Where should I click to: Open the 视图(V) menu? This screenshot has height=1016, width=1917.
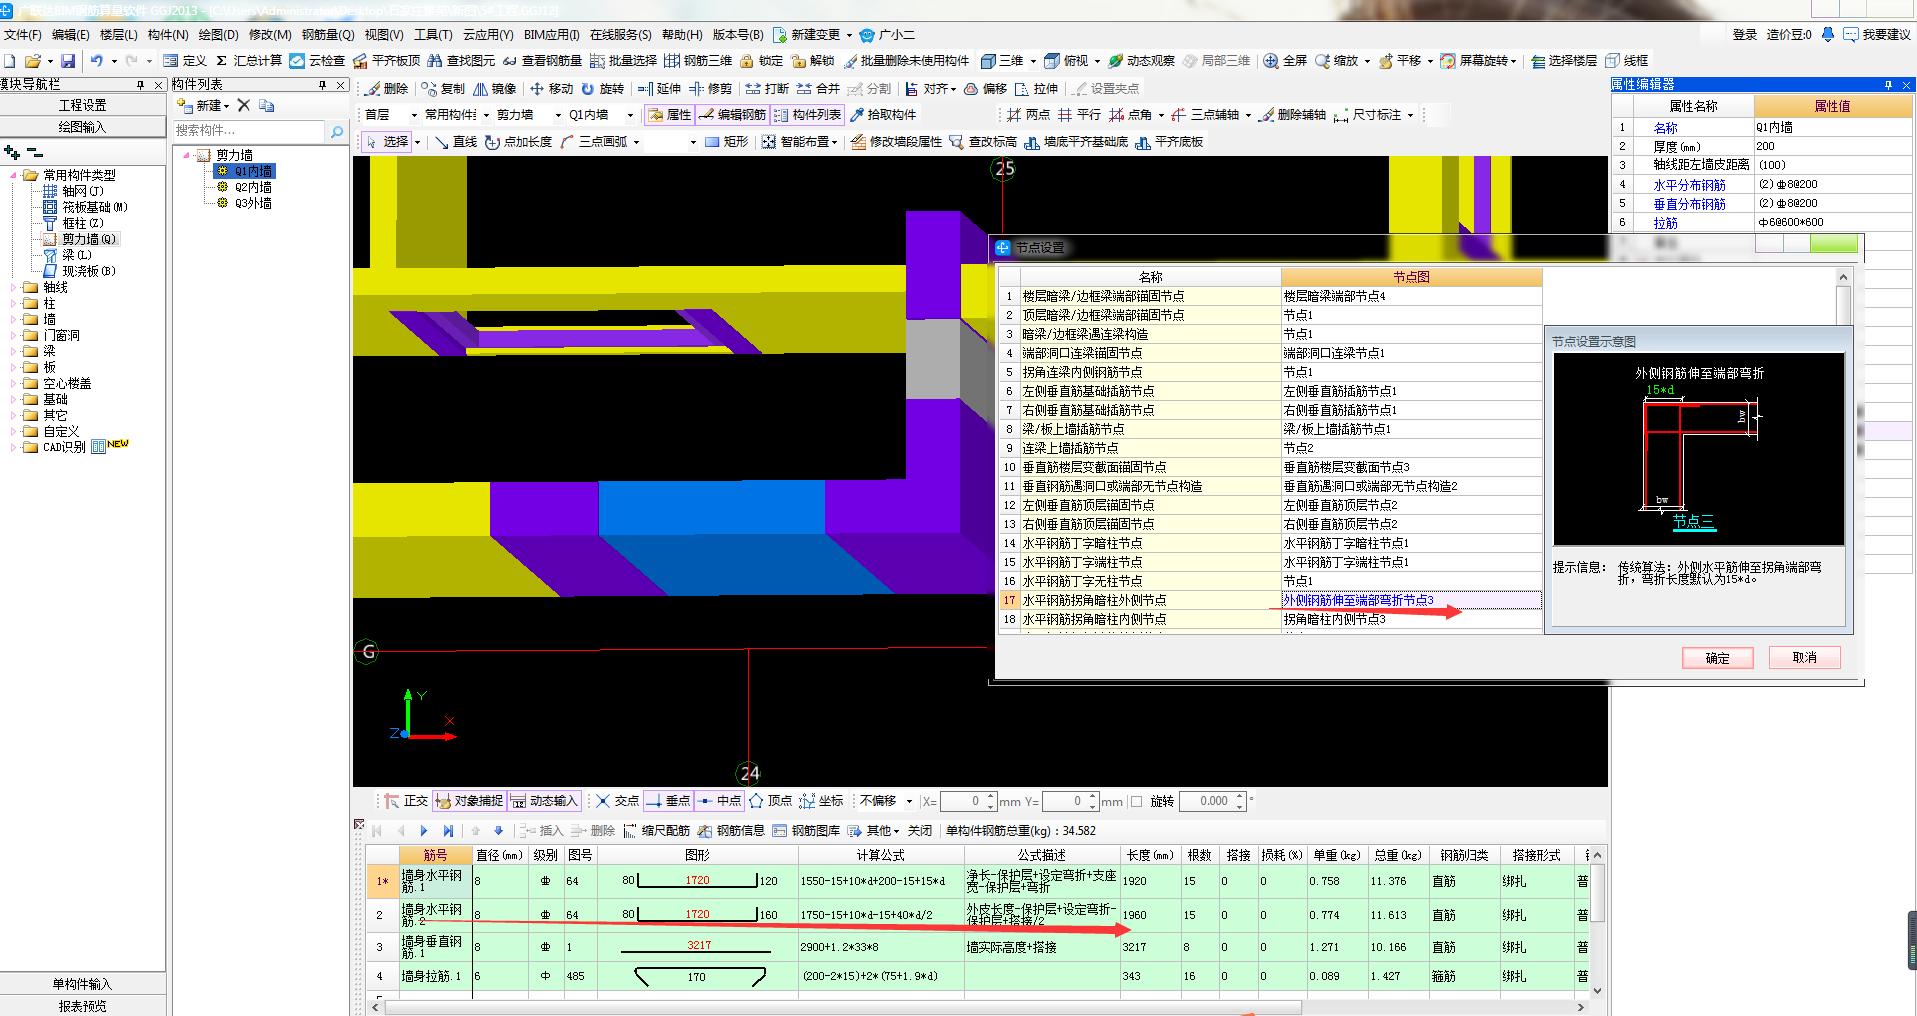pos(384,35)
